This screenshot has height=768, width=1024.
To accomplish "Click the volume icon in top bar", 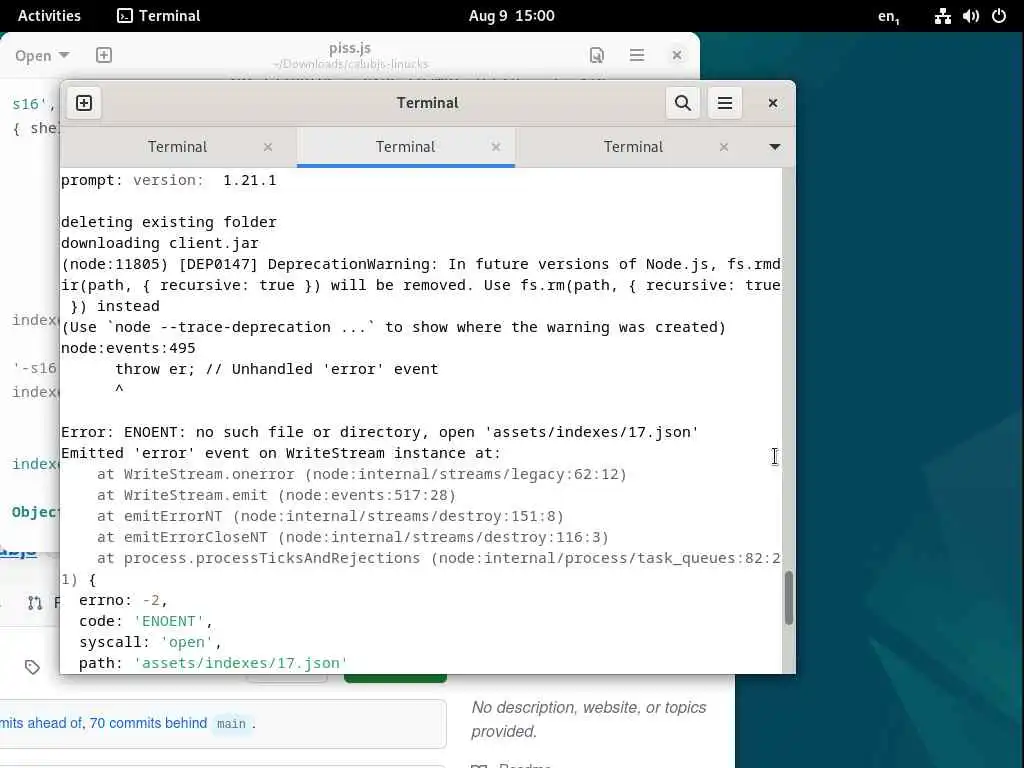I will (970, 16).
